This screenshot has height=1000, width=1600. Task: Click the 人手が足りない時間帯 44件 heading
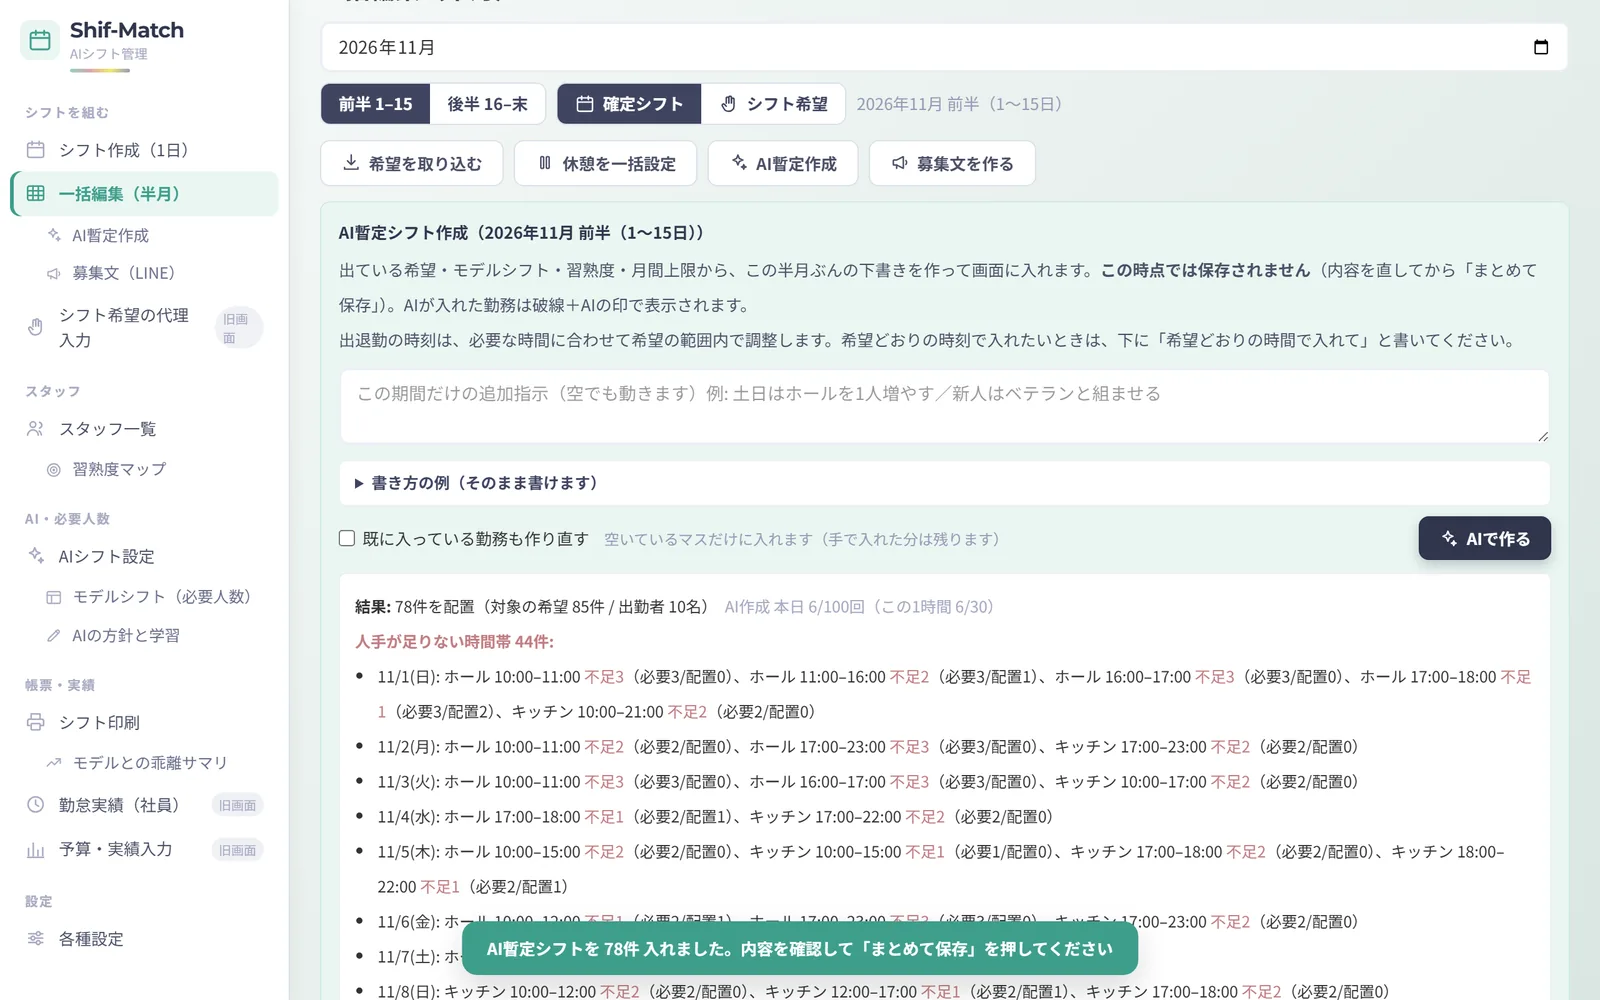point(454,641)
